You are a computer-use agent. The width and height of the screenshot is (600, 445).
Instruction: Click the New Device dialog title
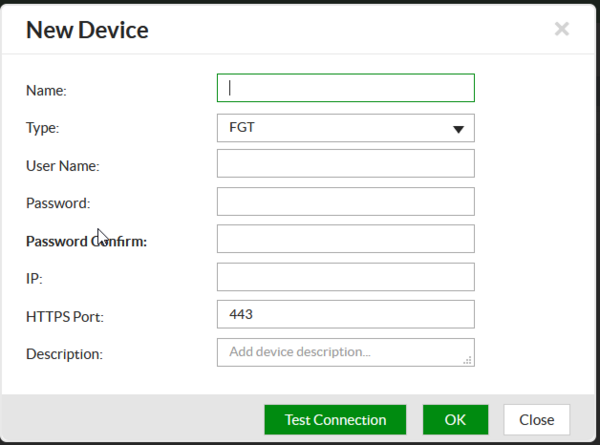tap(87, 30)
